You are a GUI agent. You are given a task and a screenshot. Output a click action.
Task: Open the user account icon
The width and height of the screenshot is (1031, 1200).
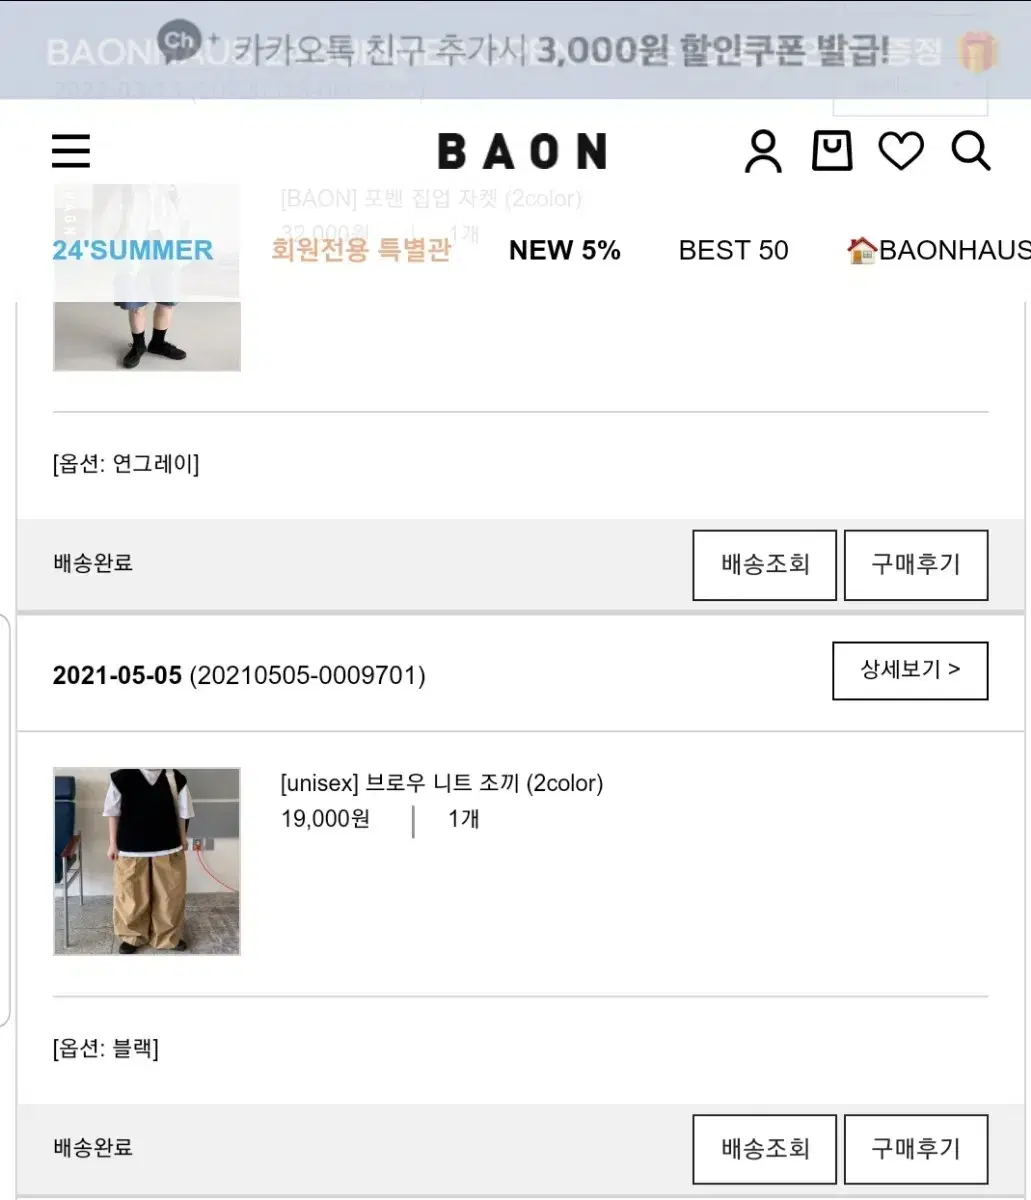[763, 152]
